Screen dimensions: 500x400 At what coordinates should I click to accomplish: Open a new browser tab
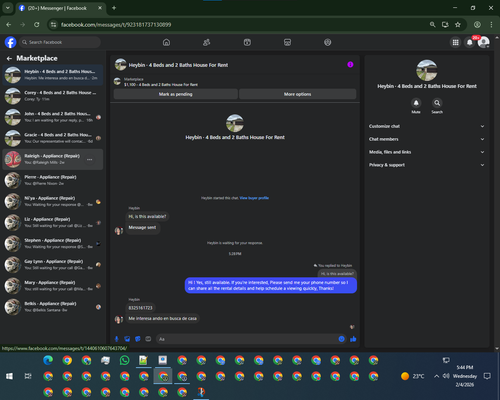pyautogui.click(x=114, y=8)
